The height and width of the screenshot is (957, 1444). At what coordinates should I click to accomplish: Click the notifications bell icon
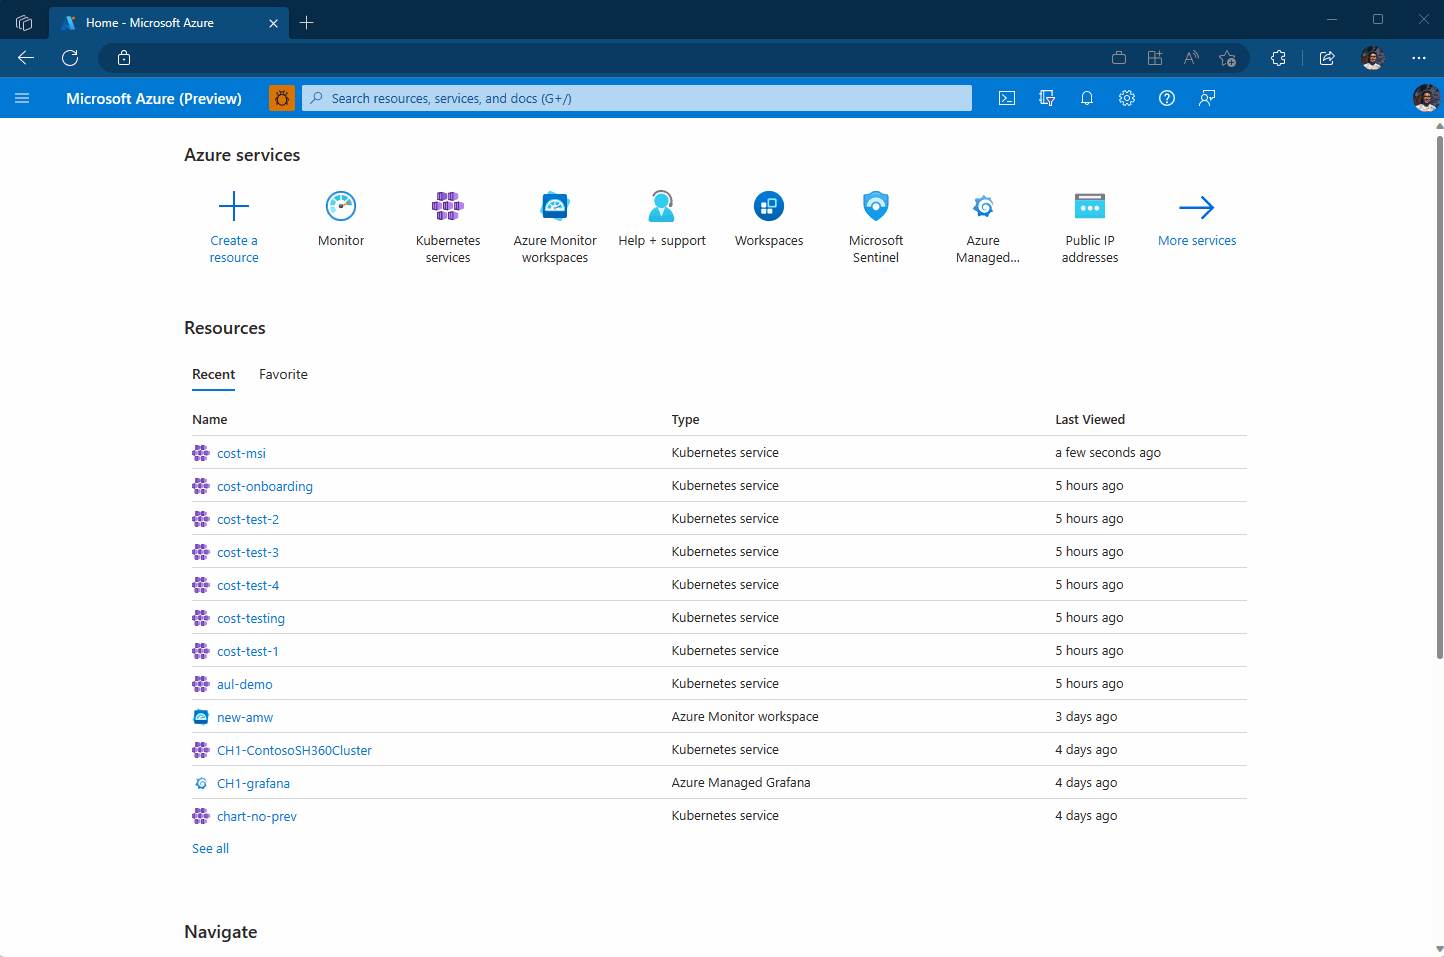(1087, 98)
